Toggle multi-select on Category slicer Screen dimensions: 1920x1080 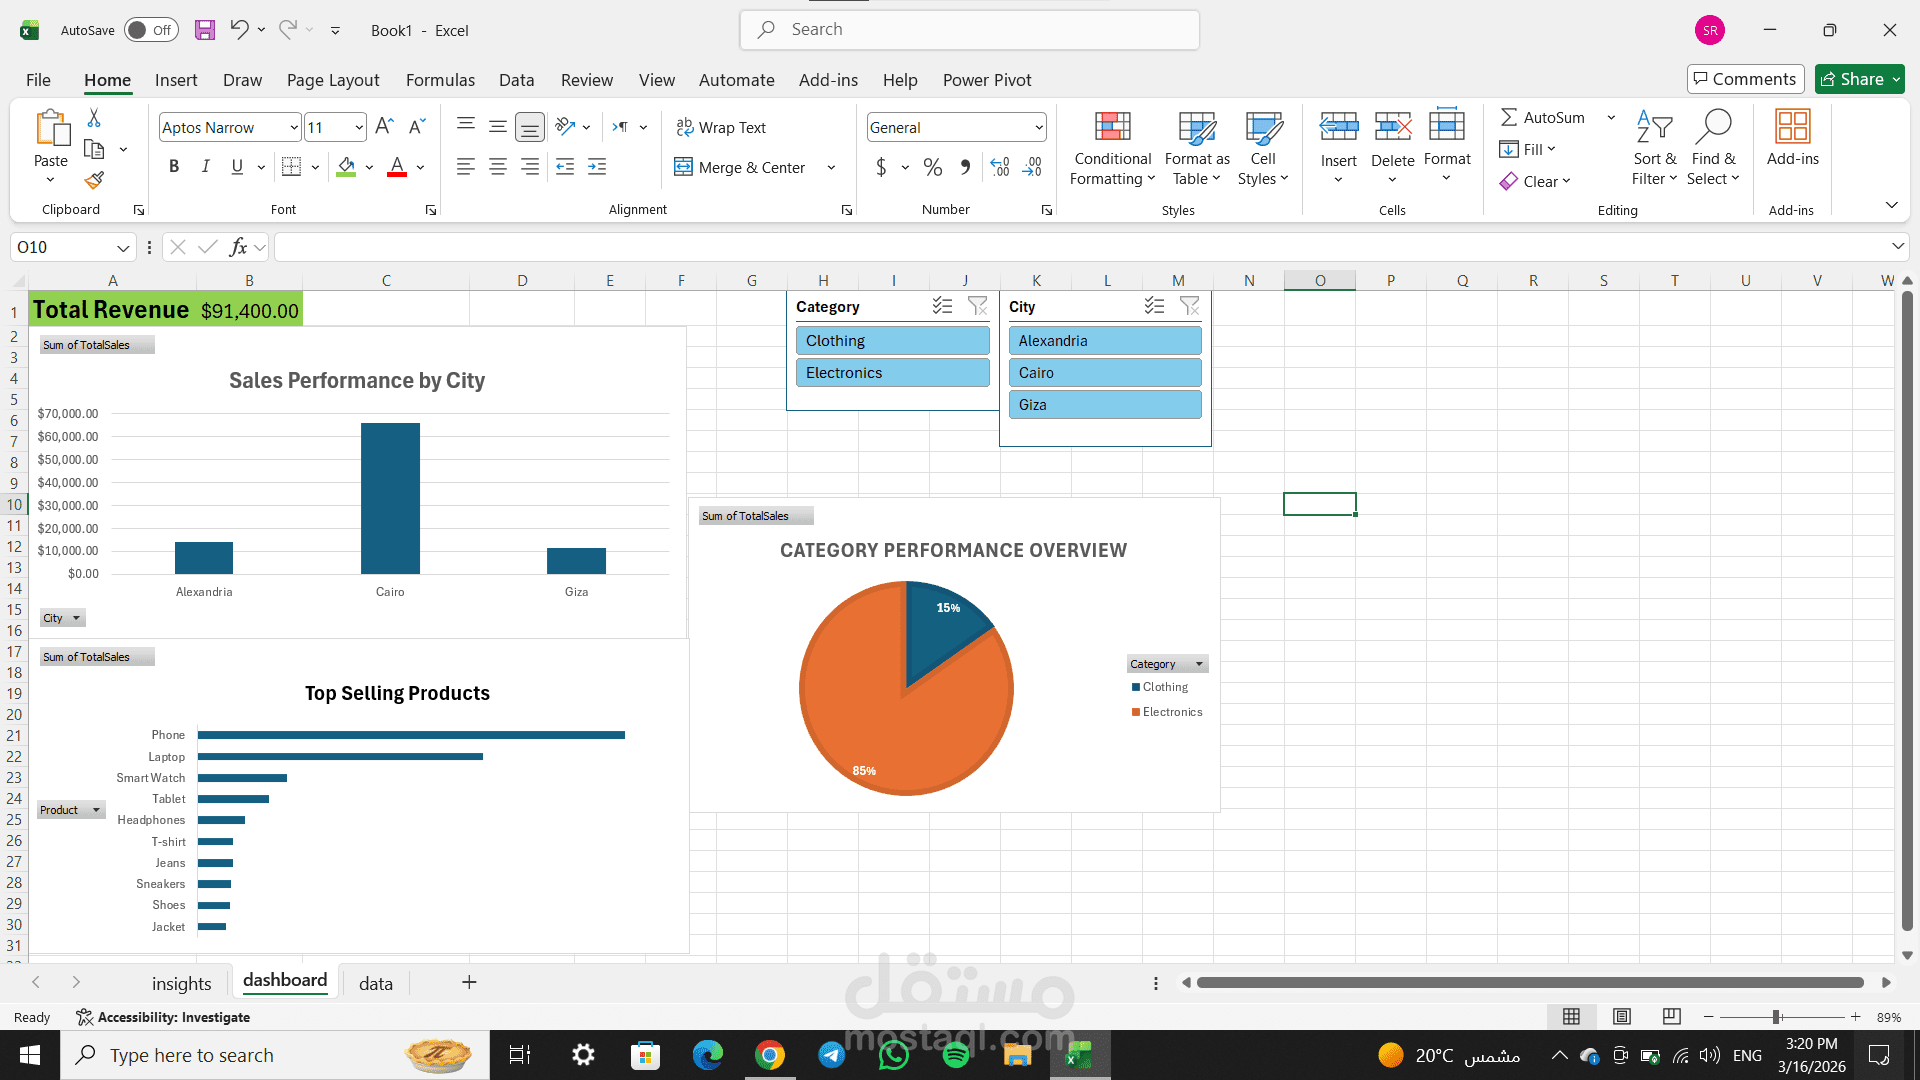point(942,306)
